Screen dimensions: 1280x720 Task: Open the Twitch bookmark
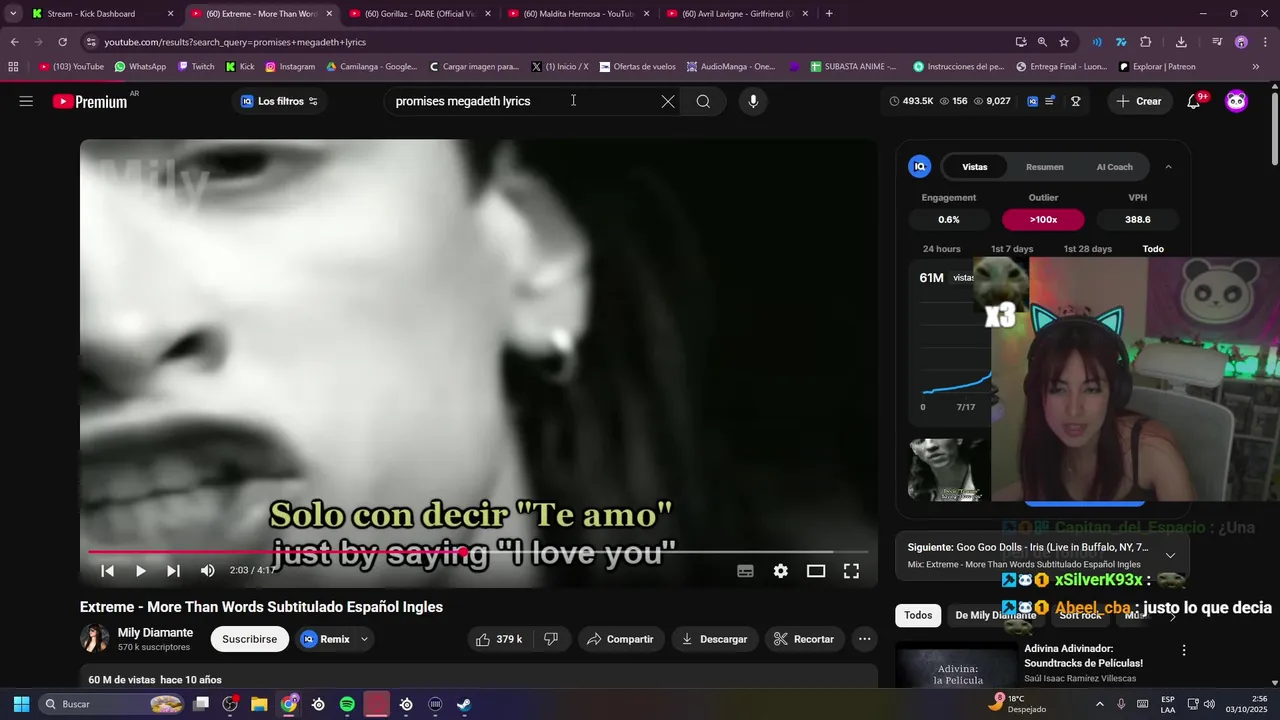click(x=196, y=67)
